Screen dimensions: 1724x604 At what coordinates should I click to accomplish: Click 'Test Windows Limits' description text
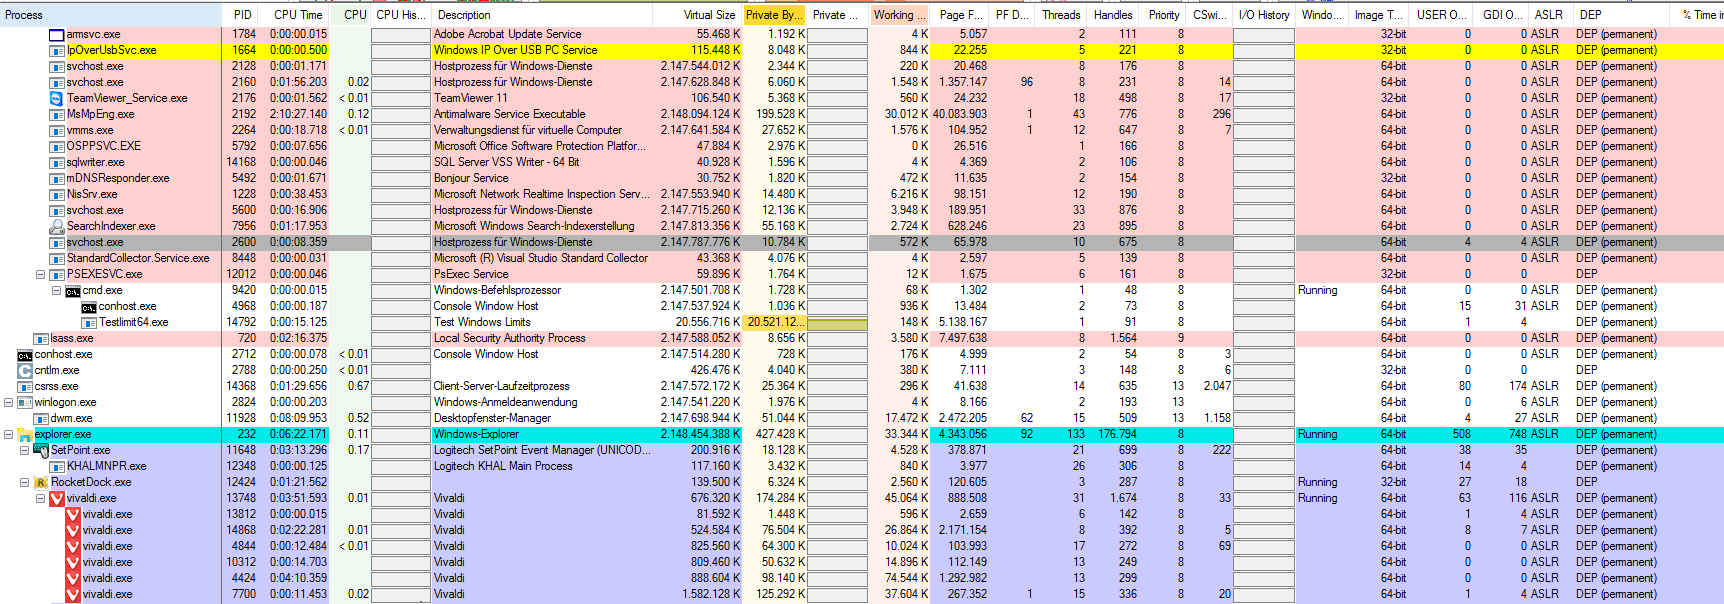point(482,322)
